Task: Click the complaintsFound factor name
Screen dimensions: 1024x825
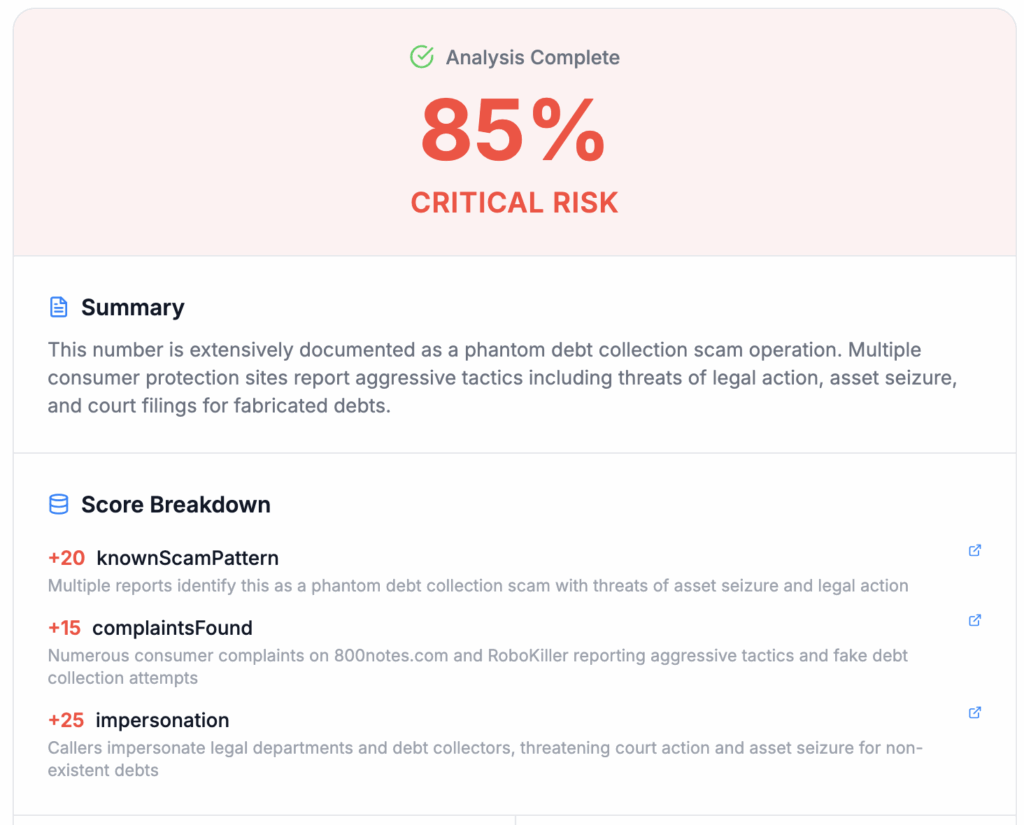Action: [x=172, y=628]
